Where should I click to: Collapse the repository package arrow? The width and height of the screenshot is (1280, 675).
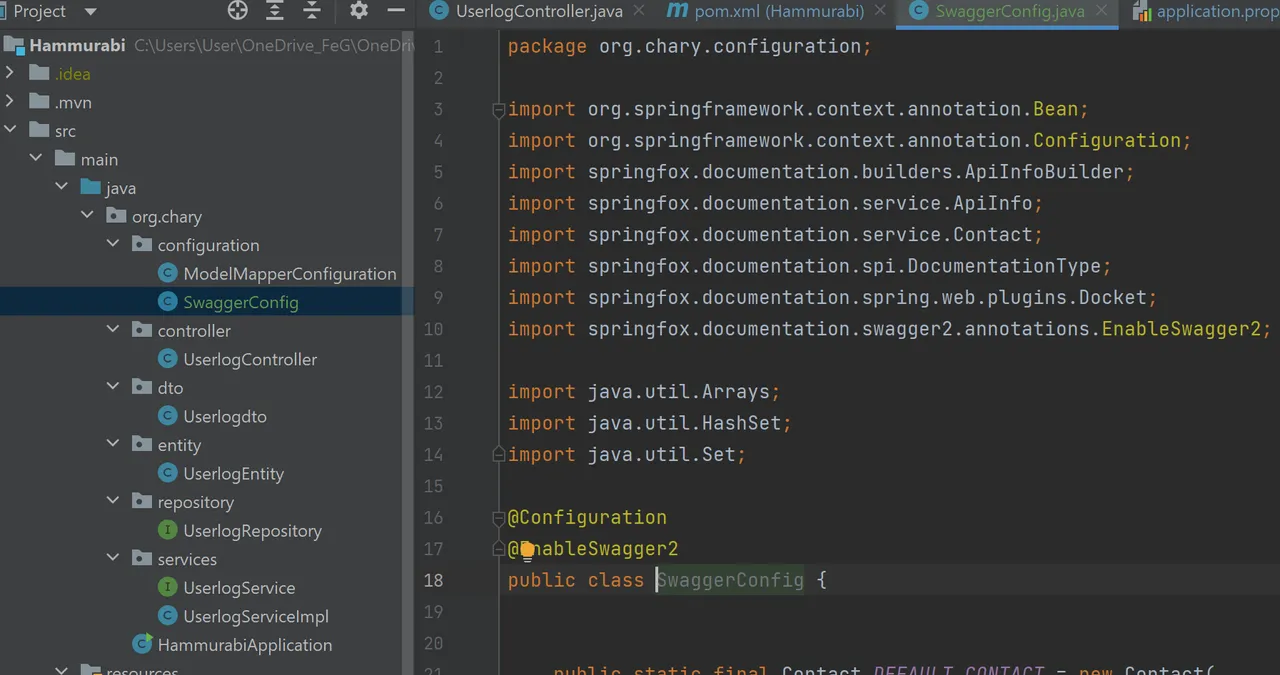(113, 501)
